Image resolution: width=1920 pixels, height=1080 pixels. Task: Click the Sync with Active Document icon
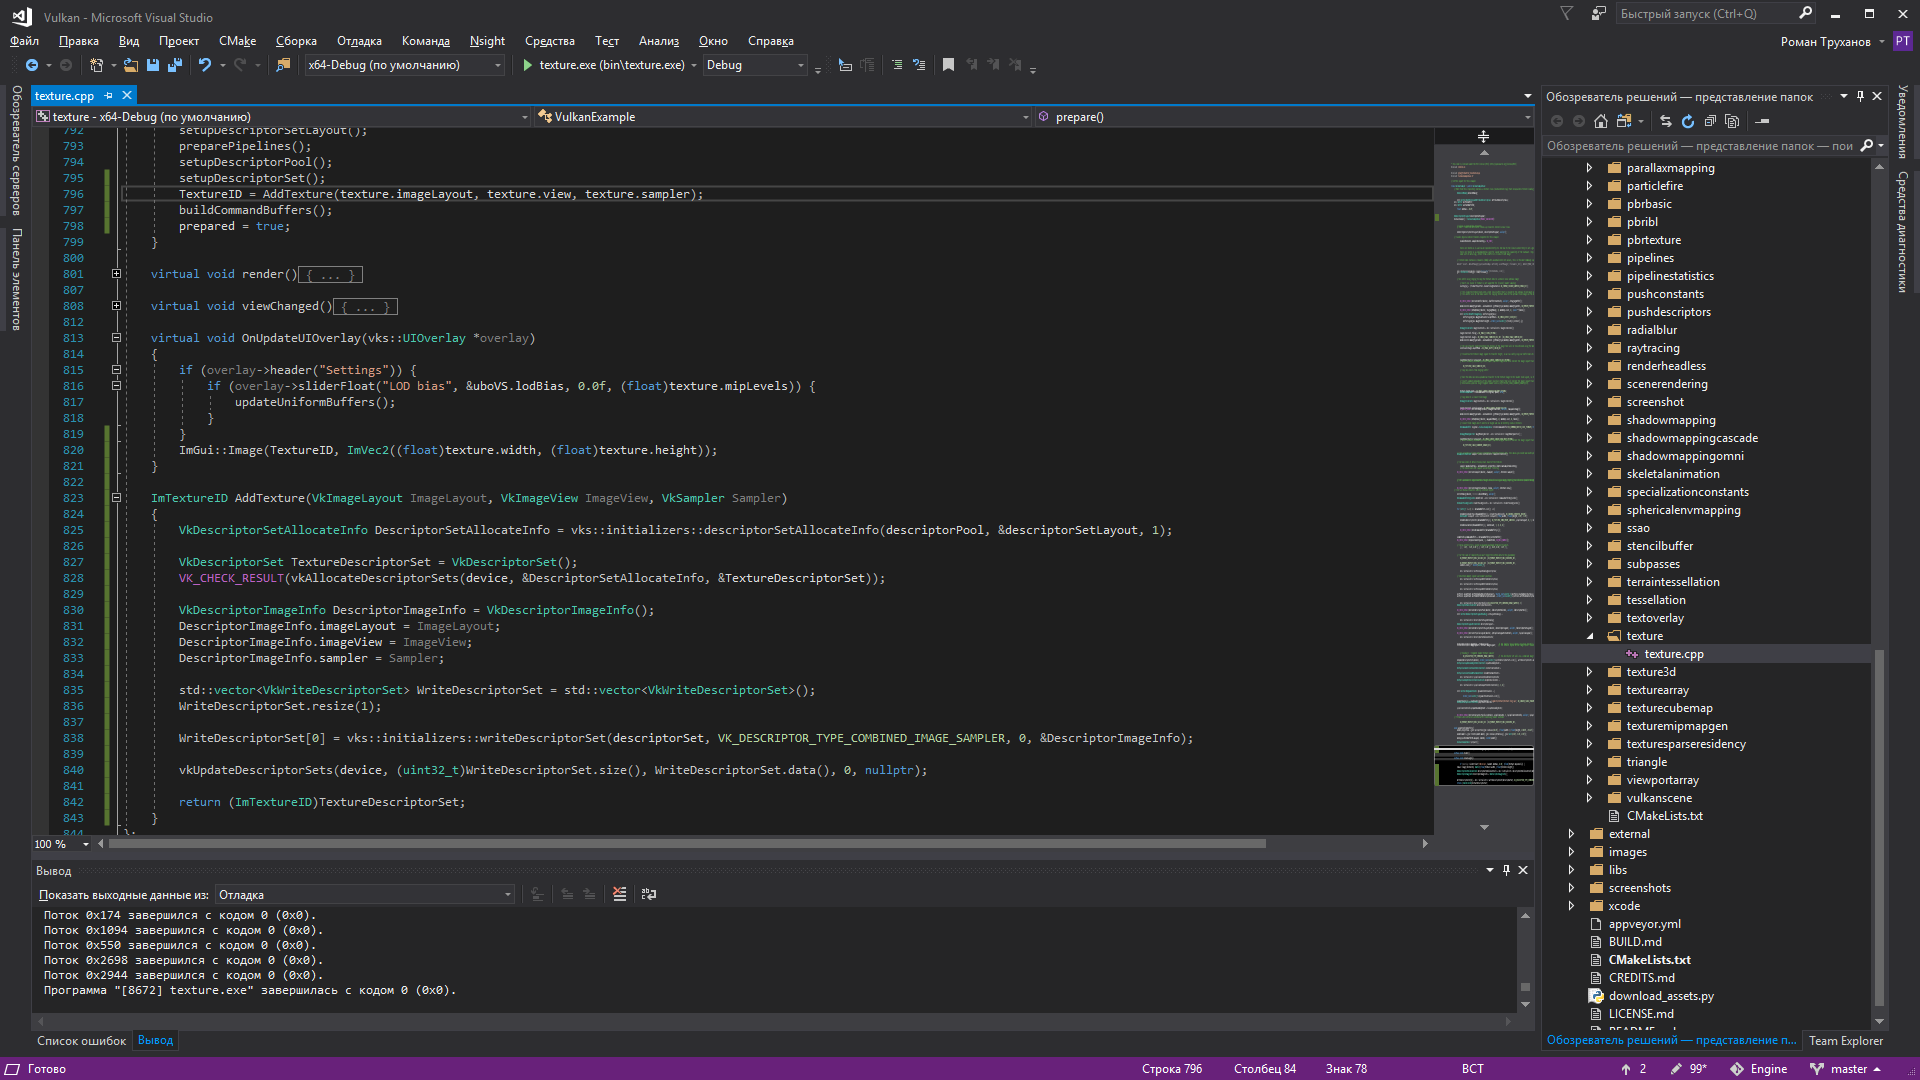[1665, 121]
